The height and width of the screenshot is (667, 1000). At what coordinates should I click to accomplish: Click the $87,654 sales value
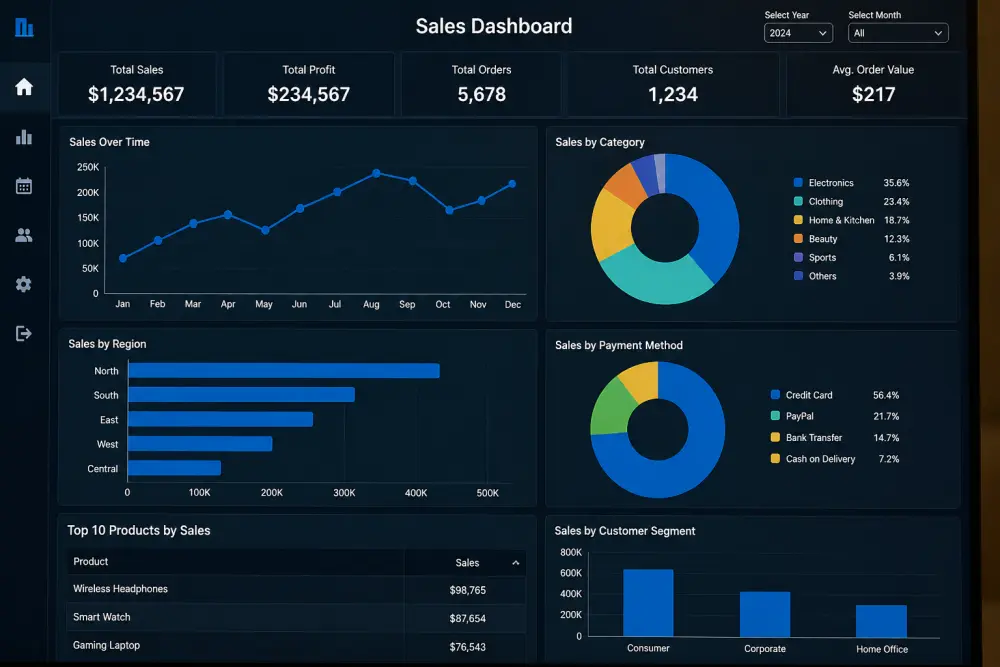pos(467,619)
